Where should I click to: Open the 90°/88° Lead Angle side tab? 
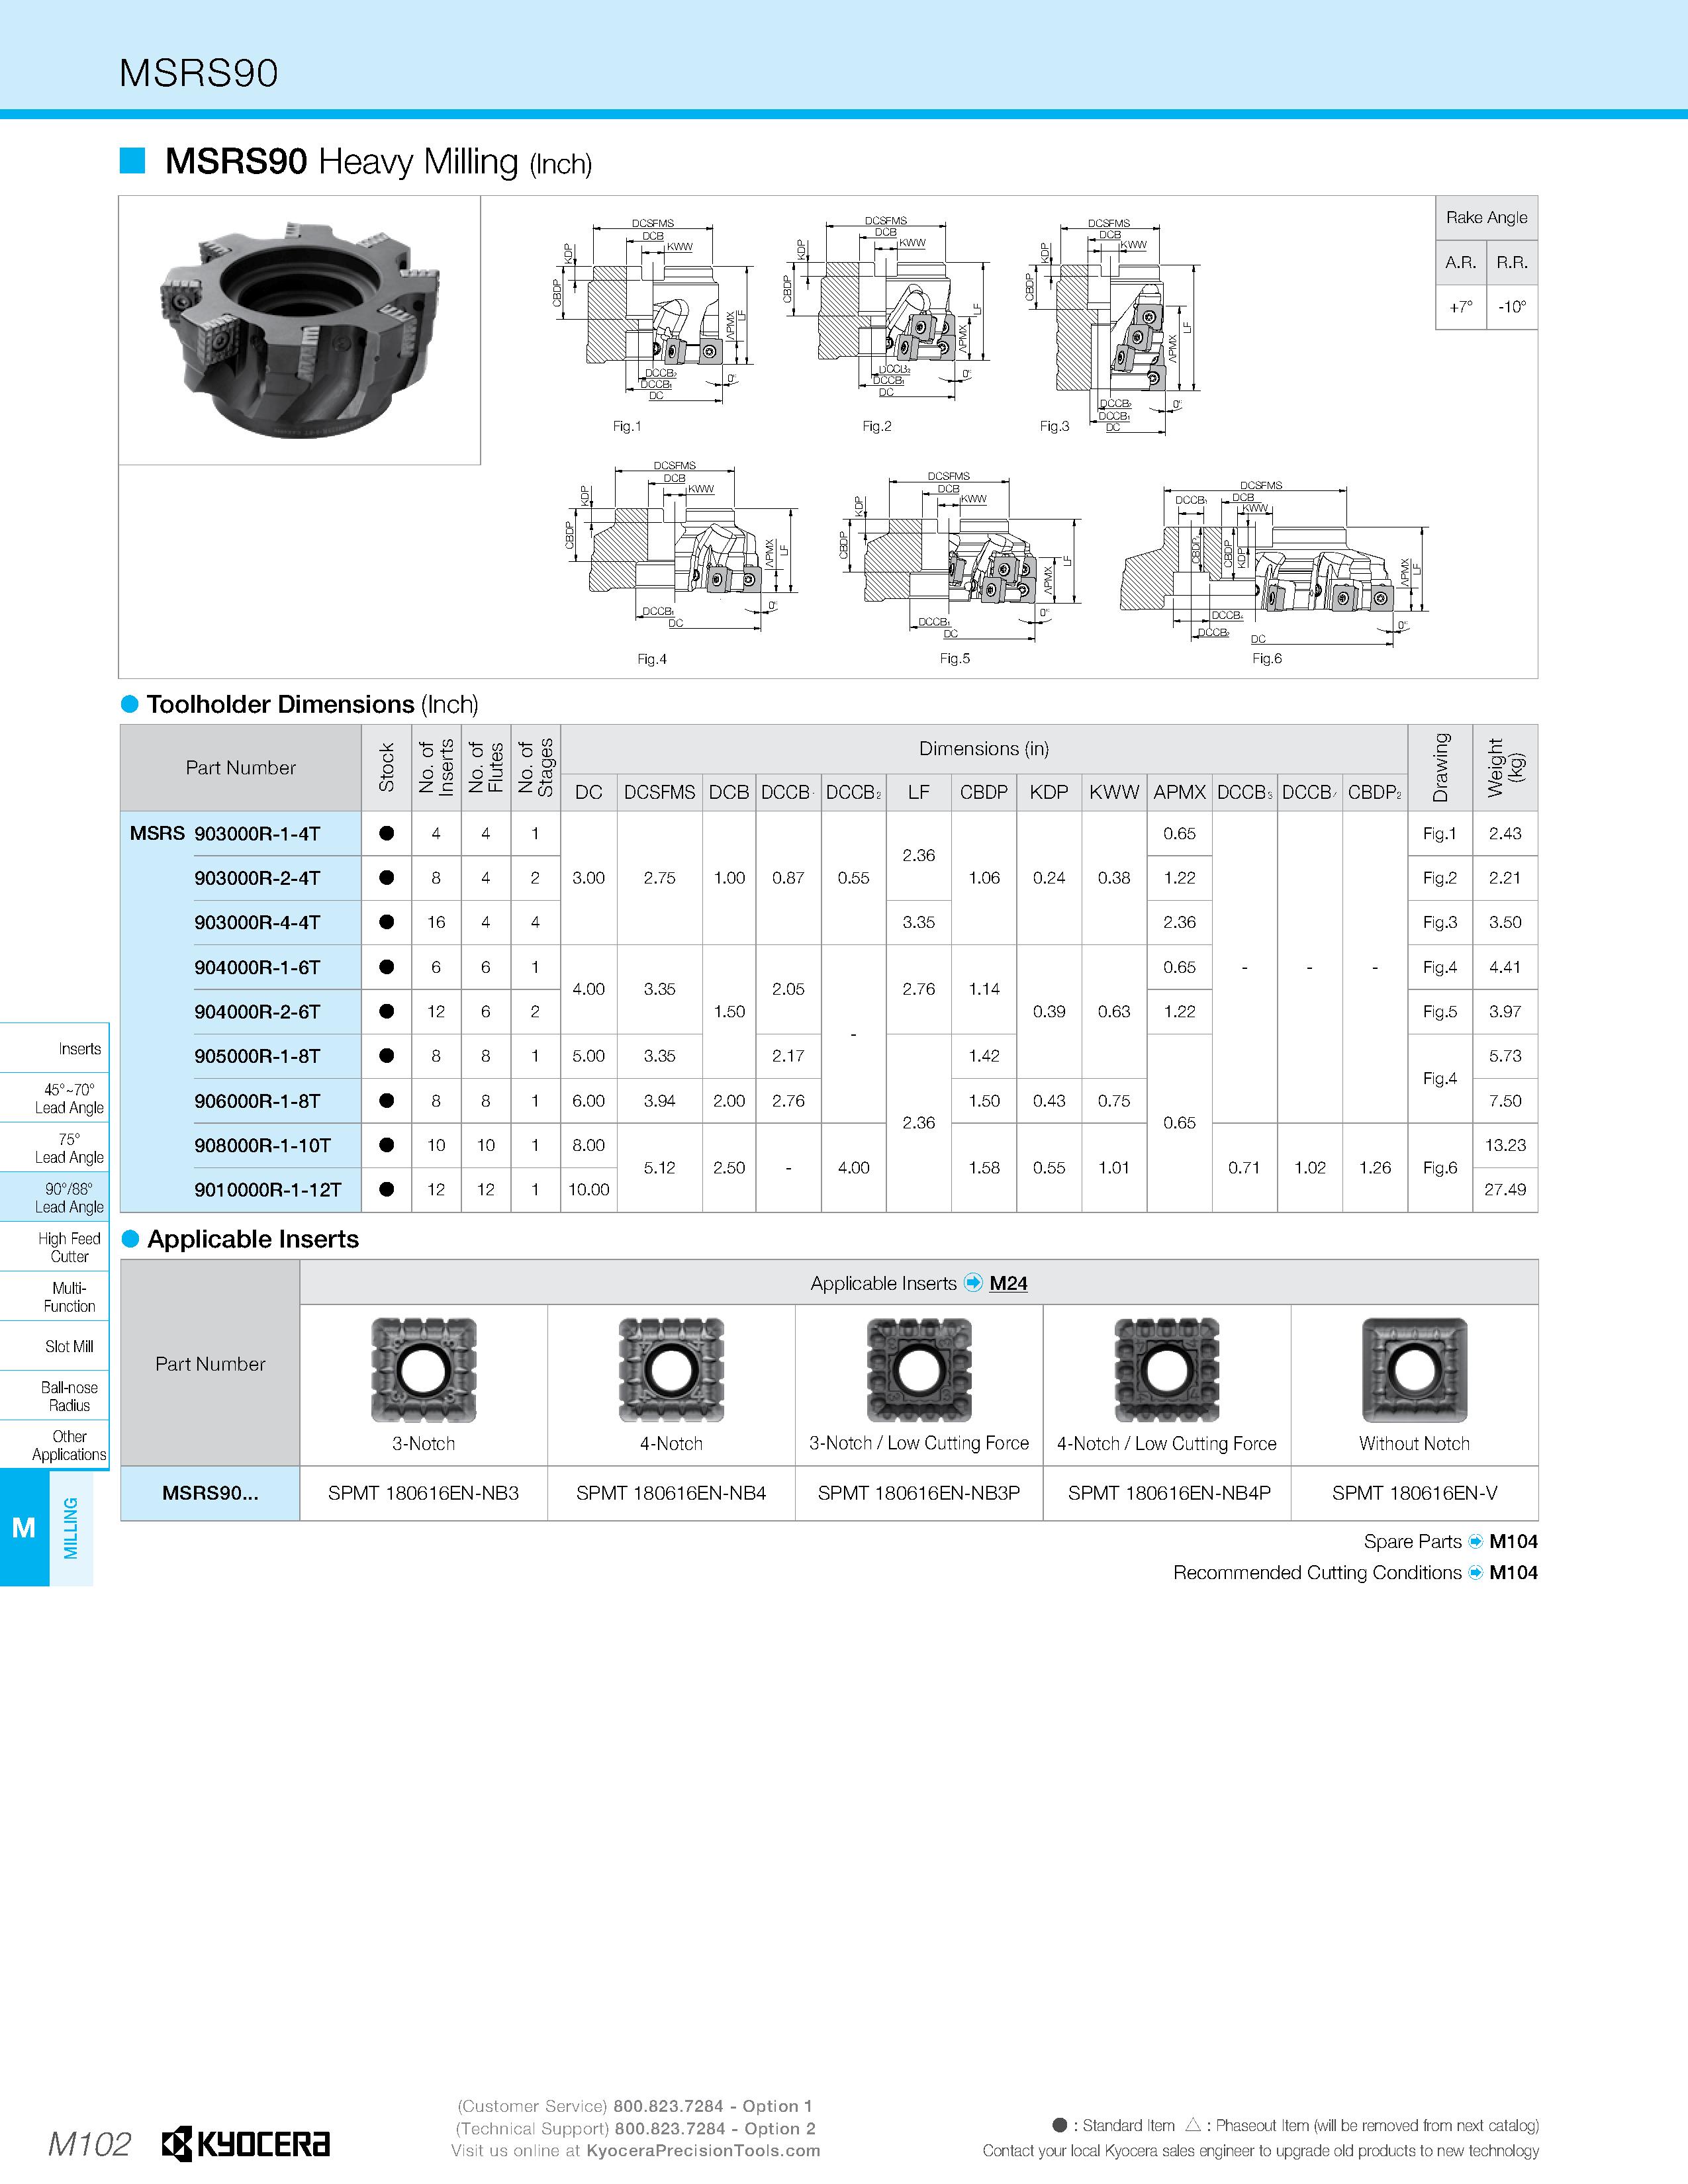[x=54, y=1197]
